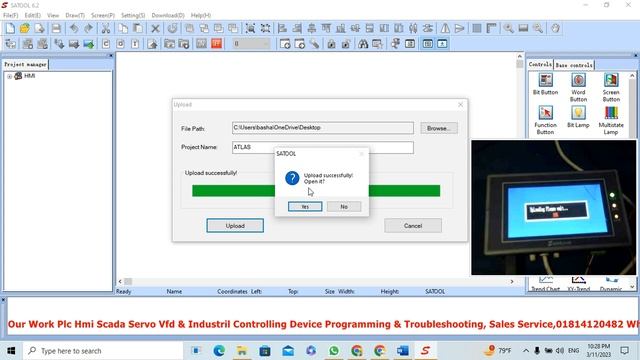Image resolution: width=640 pixels, height=360 pixels.
Task: Close the Upload dialog with X
Action: point(460,105)
